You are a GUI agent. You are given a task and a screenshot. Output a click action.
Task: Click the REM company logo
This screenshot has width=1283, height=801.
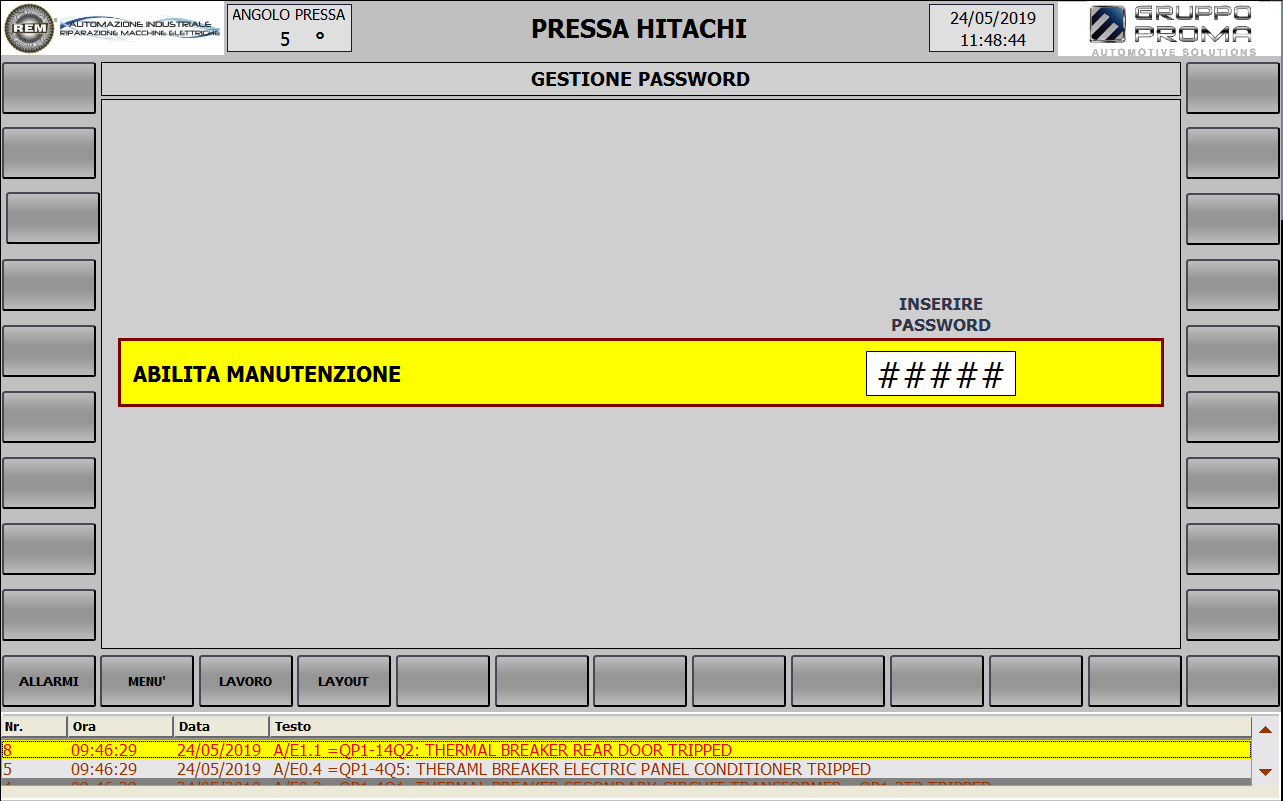click(x=112, y=28)
